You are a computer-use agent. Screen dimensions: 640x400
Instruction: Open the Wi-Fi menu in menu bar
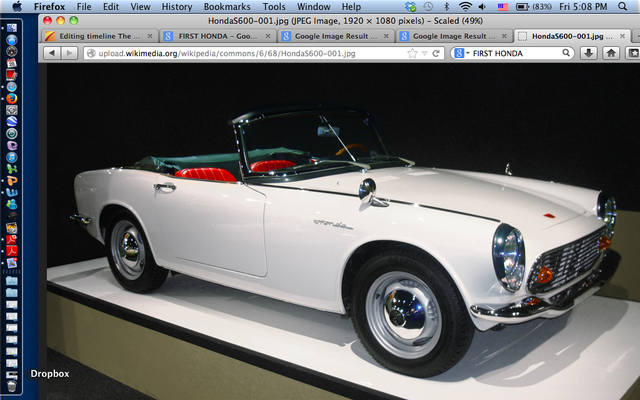pos(465,7)
